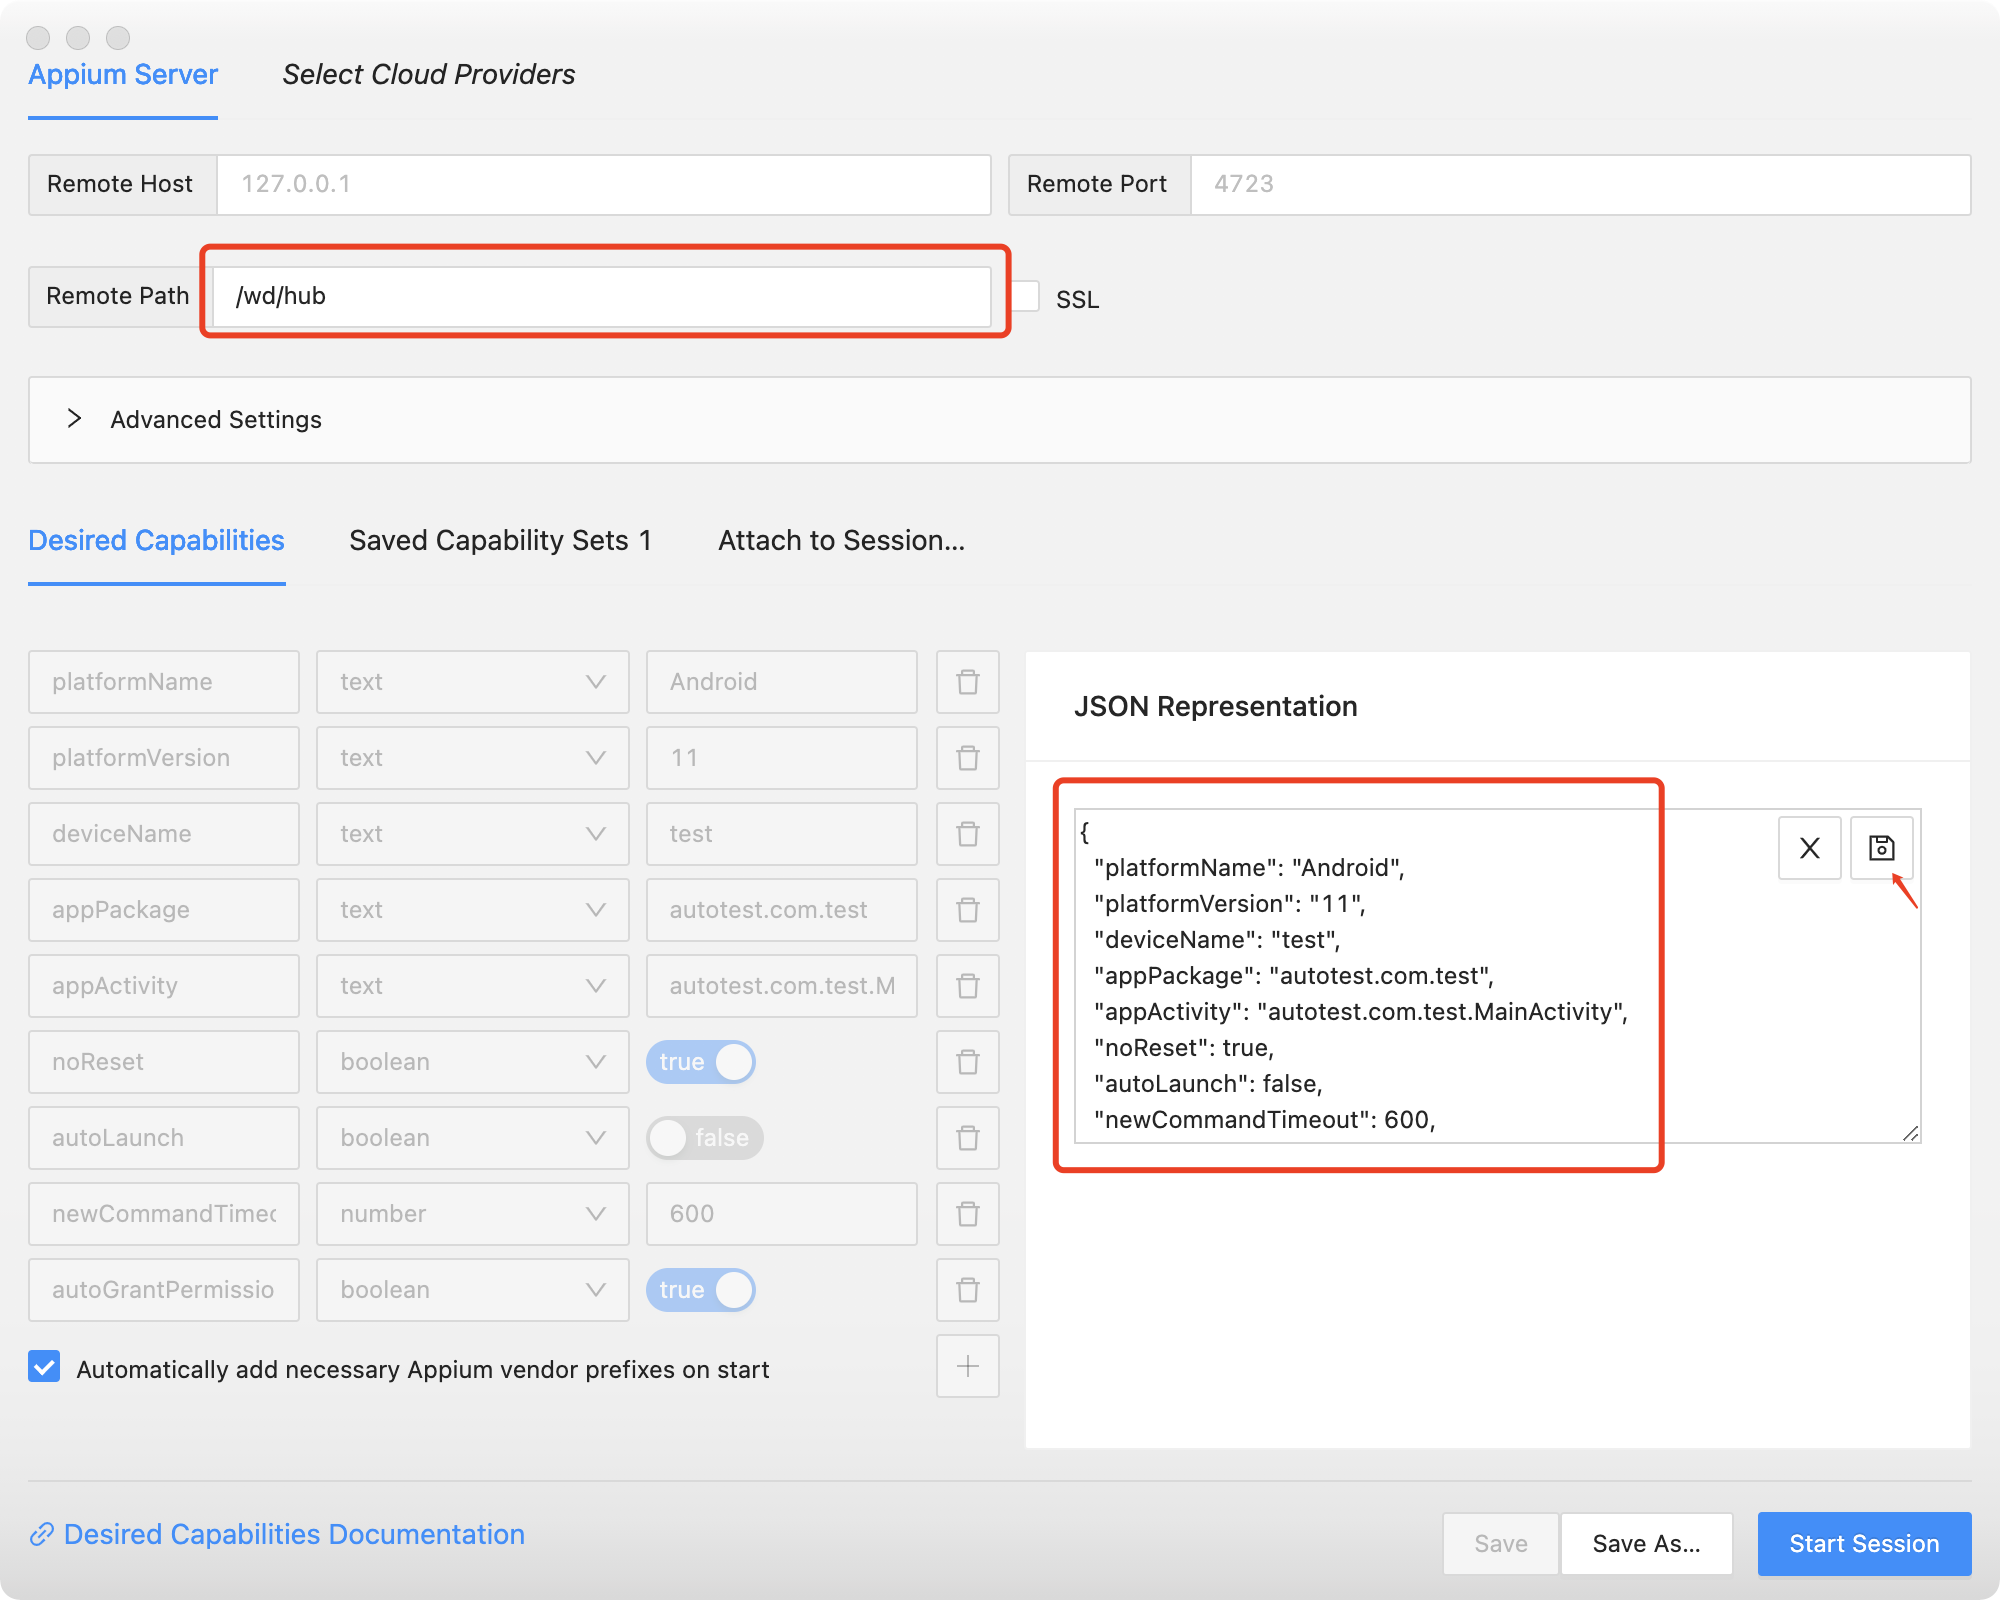Viewport: 2000px width, 1600px height.
Task: Open the number type dropdown for newCommandTimeout
Action: [x=472, y=1214]
